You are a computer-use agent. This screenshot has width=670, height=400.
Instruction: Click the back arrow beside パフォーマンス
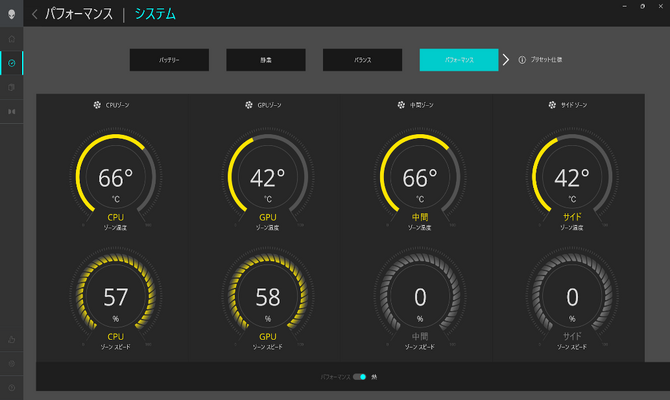[35, 14]
